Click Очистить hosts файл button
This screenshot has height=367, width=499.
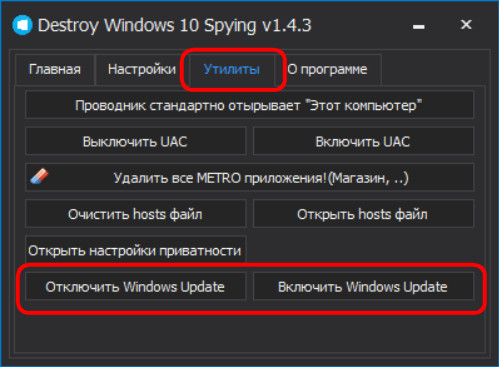(x=135, y=214)
